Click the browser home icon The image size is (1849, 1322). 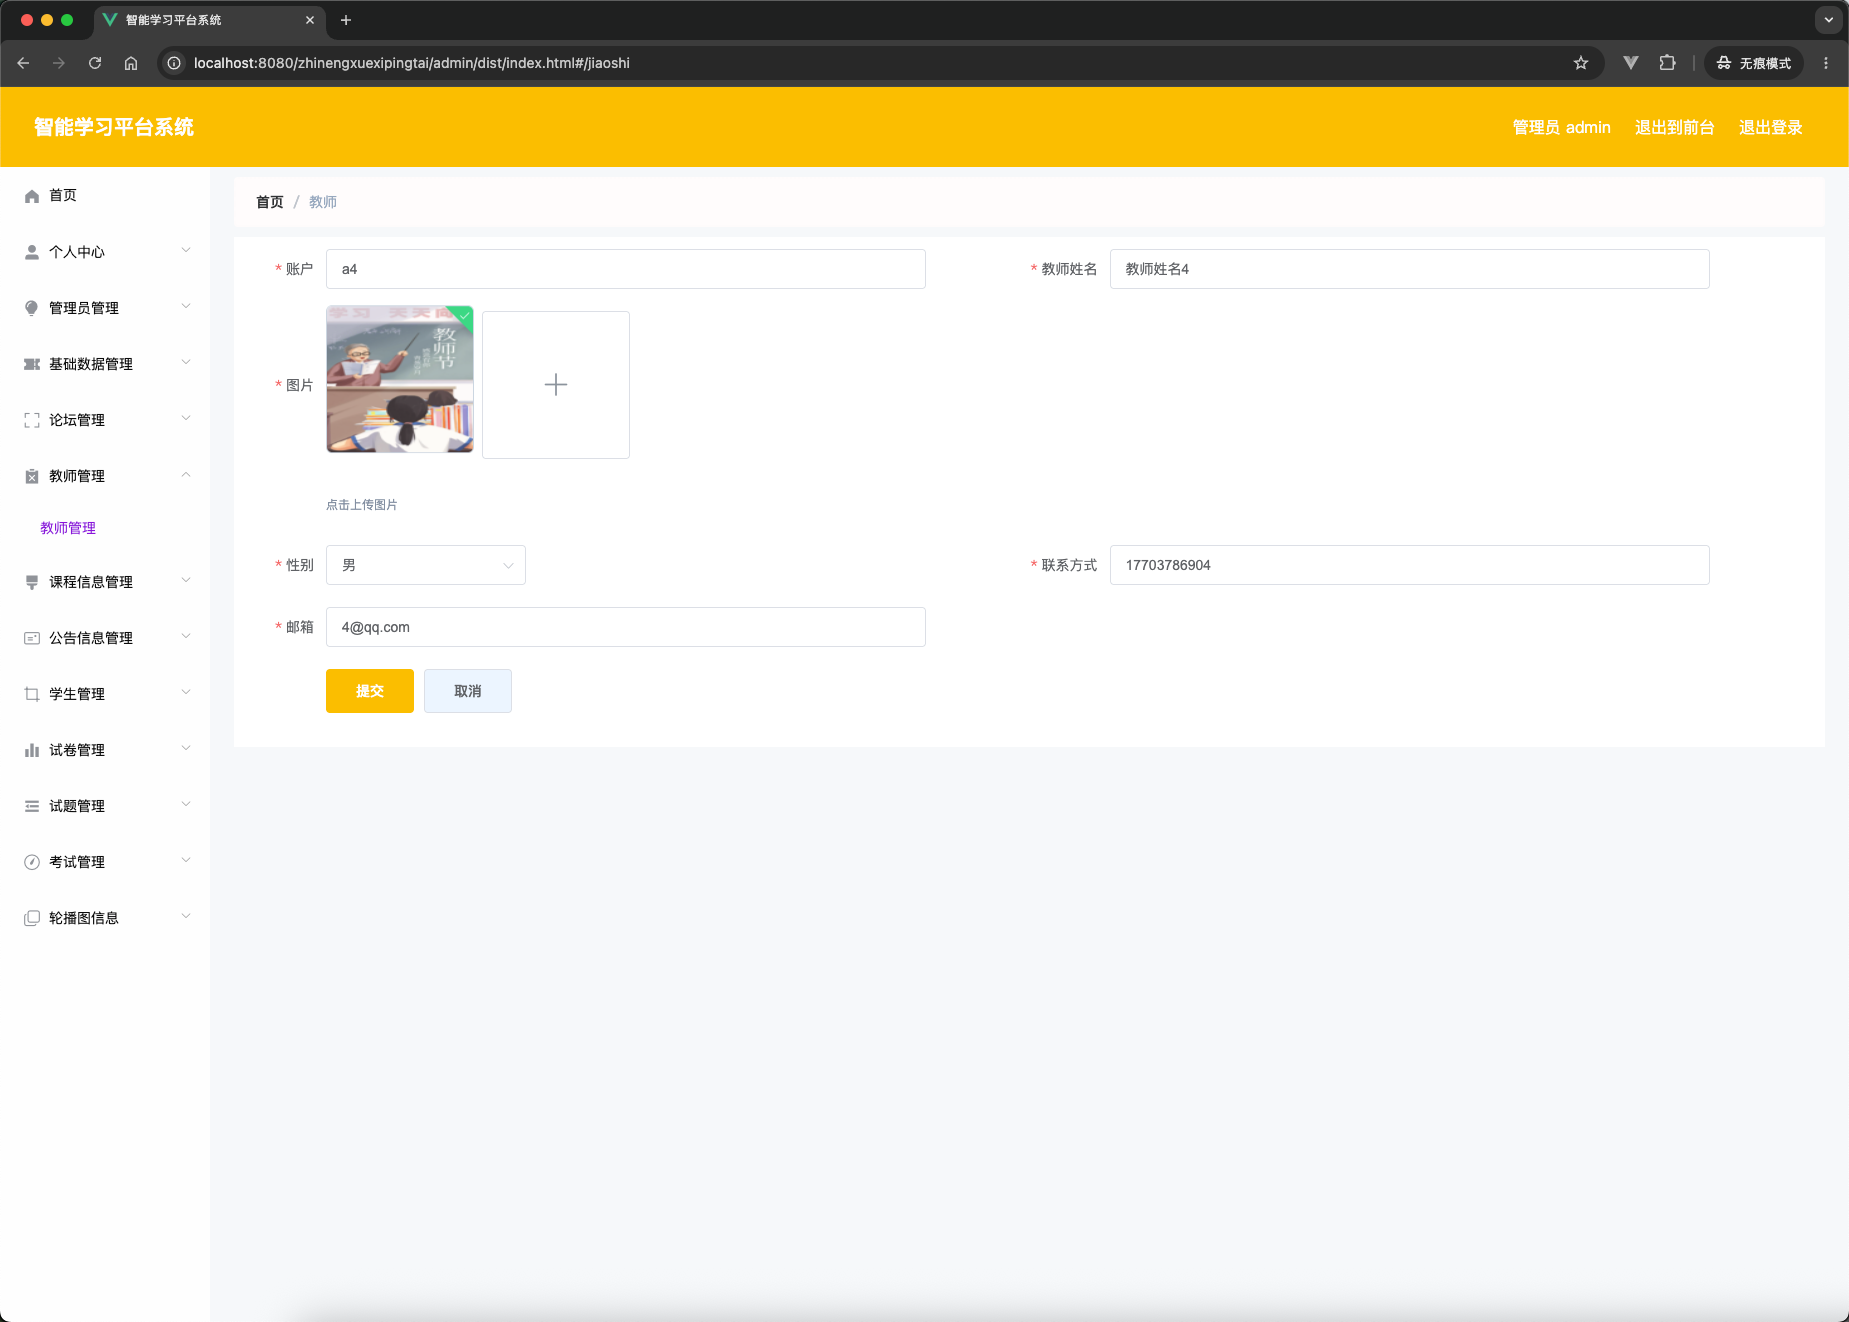point(131,63)
